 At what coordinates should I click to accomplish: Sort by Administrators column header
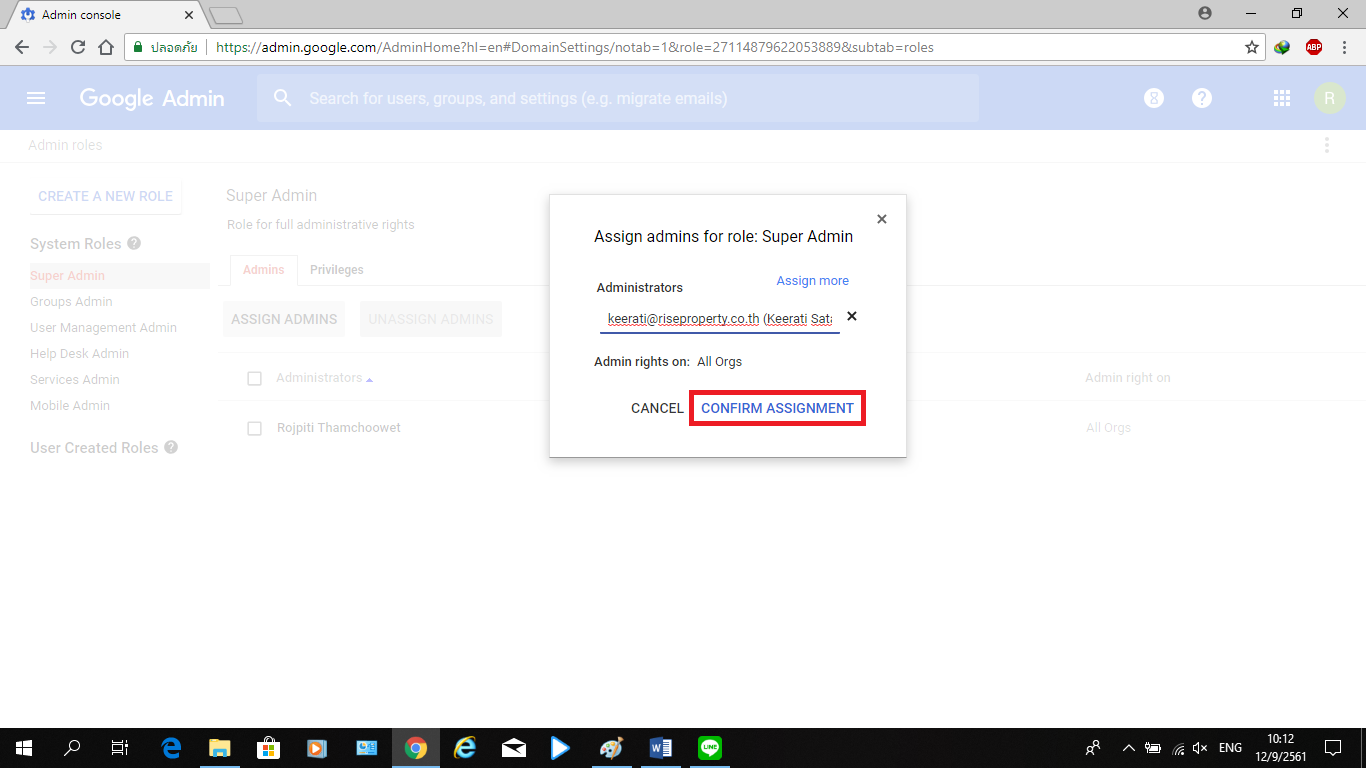[319, 378]
